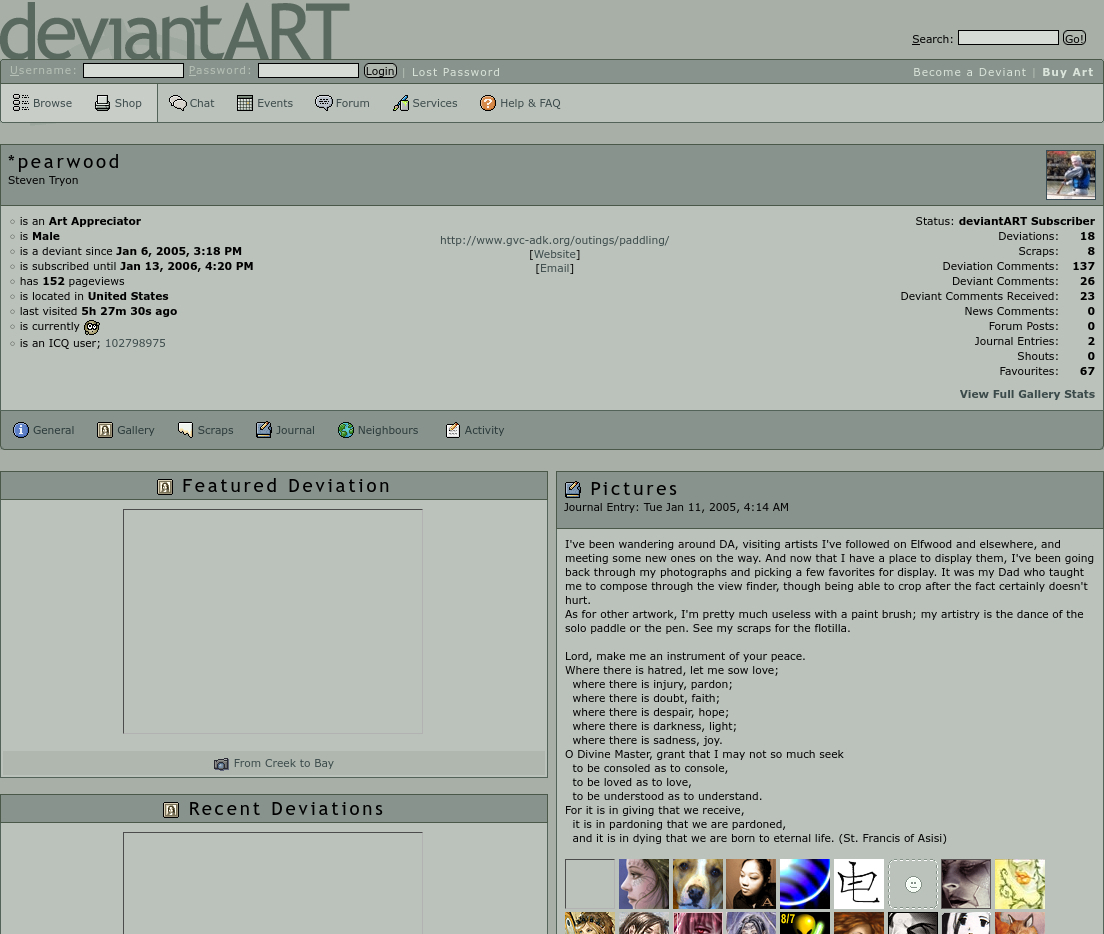The image size is (1104, 934).
Task: Click the Featured Deviation header icon
Action: (165, 486)
